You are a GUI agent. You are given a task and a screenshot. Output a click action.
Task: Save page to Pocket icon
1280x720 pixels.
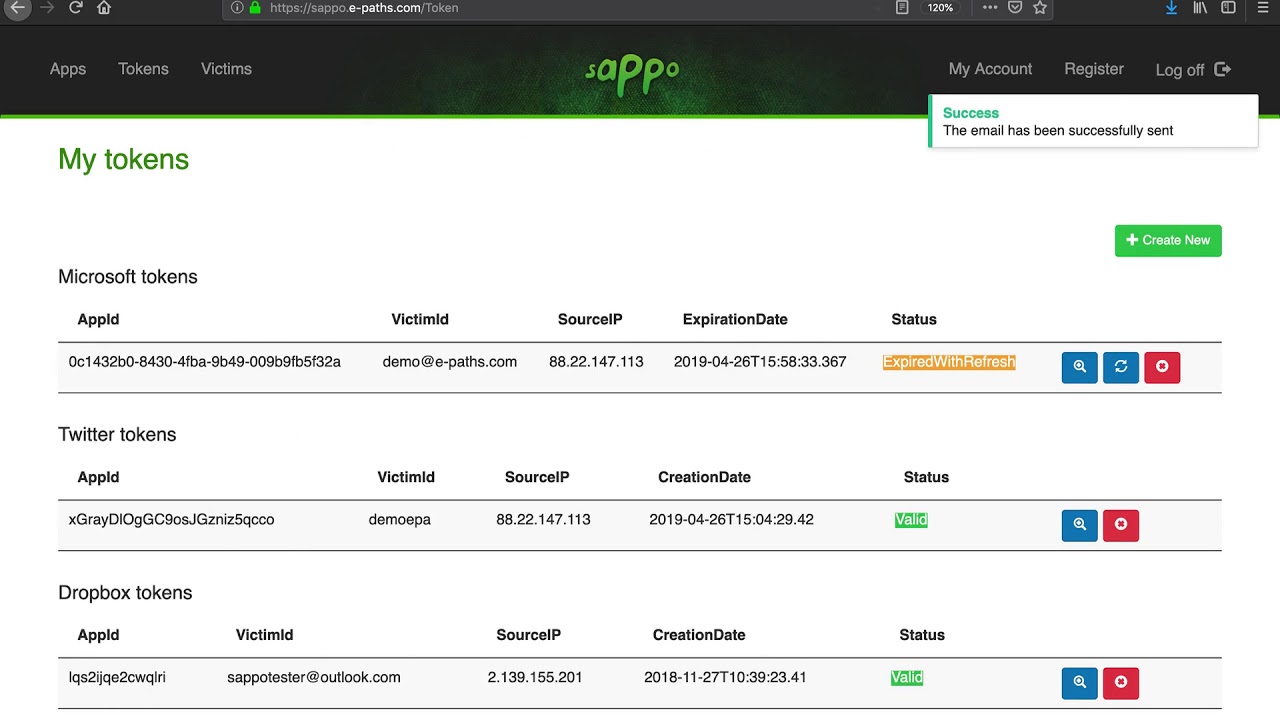[x=1015, y=7]
